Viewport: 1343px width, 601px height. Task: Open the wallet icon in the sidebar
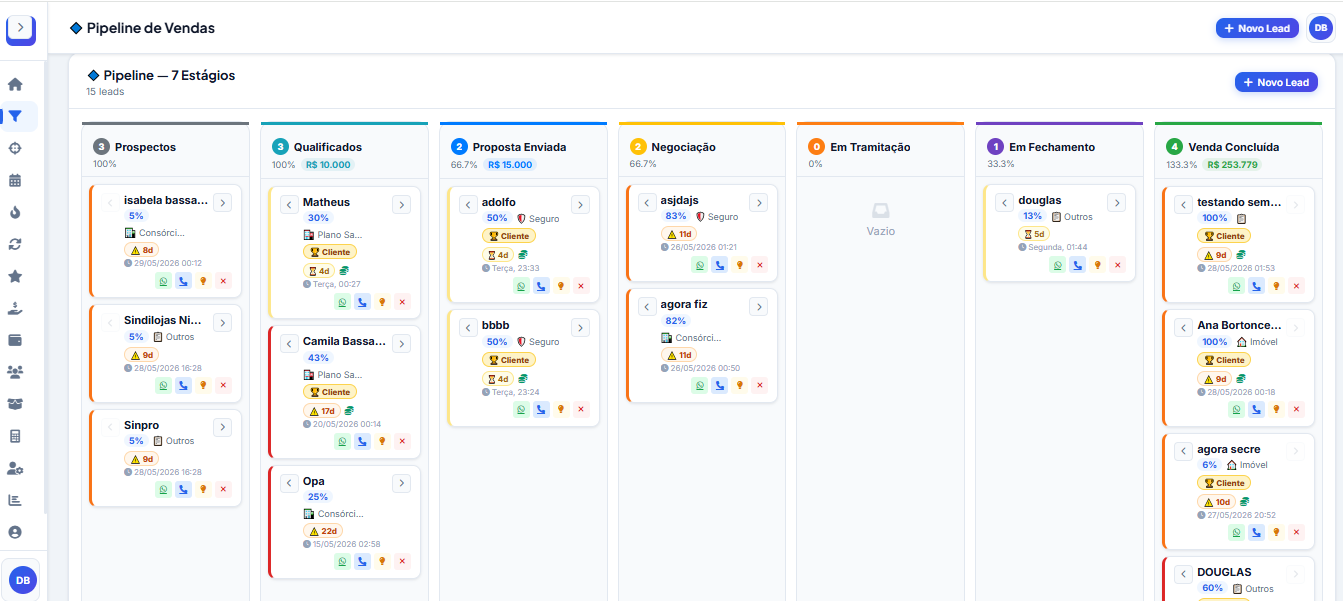coord(15,340)
